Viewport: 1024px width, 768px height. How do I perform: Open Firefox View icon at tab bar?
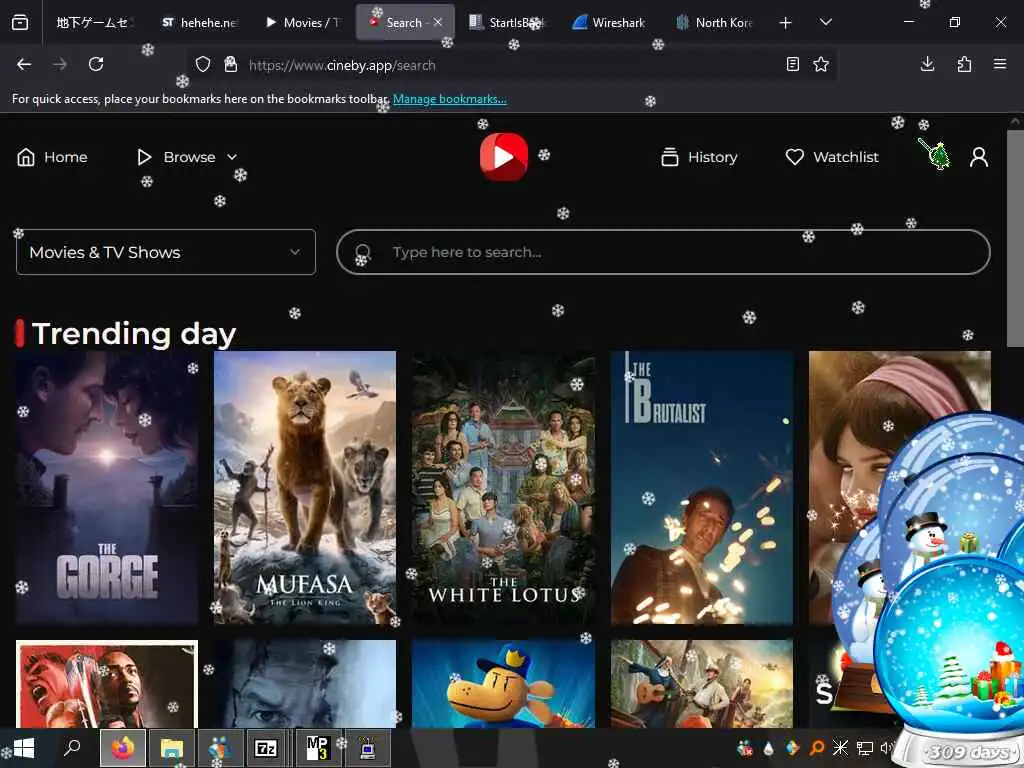[20, 22]
